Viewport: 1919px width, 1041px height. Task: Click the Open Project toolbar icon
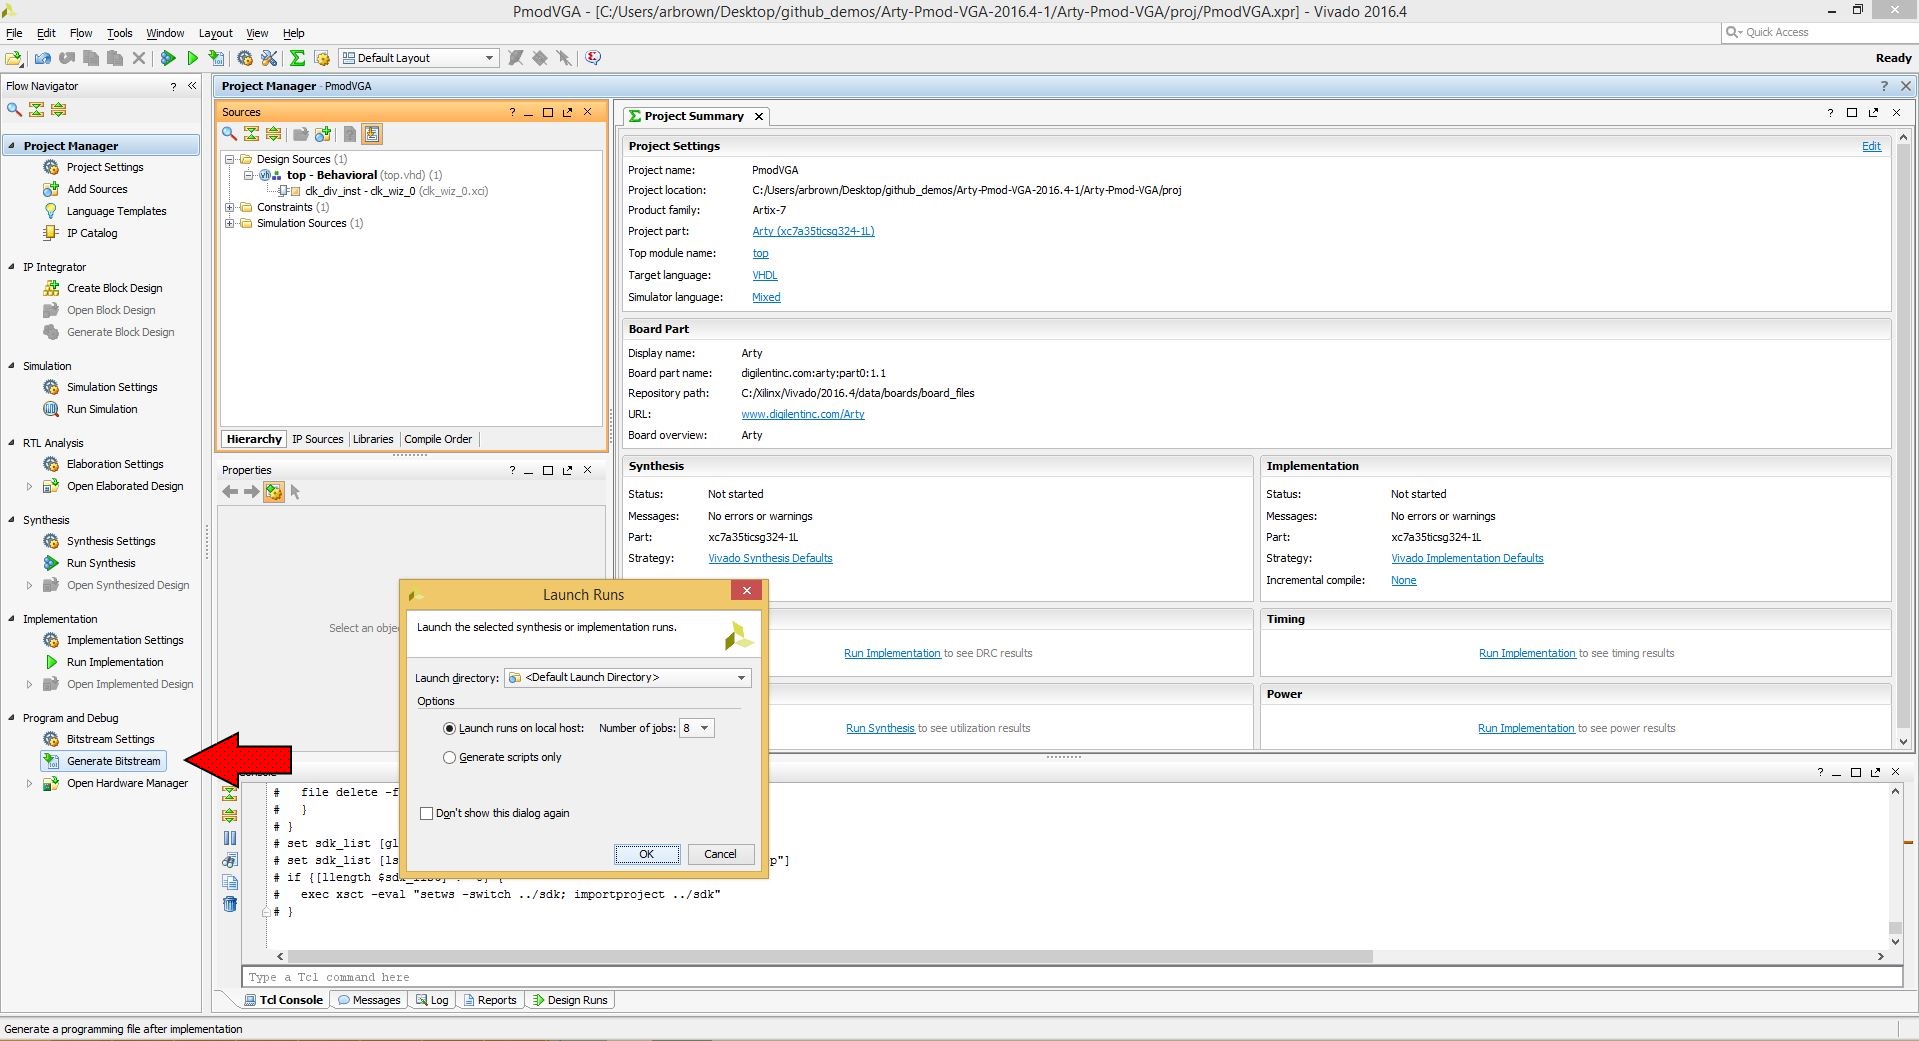coord(14,58)
